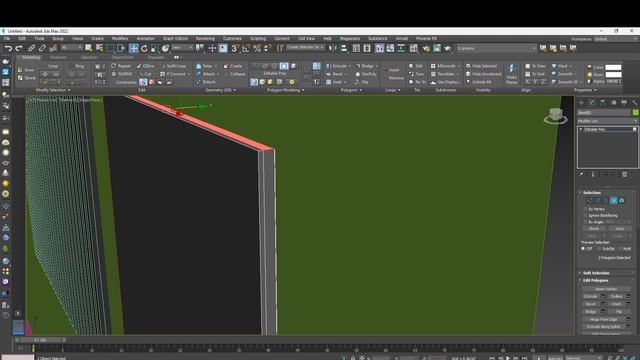Enable the Ignore Backfacing checkbox
640x360 pixels.
pyautogui.click(x=585, y=215)
